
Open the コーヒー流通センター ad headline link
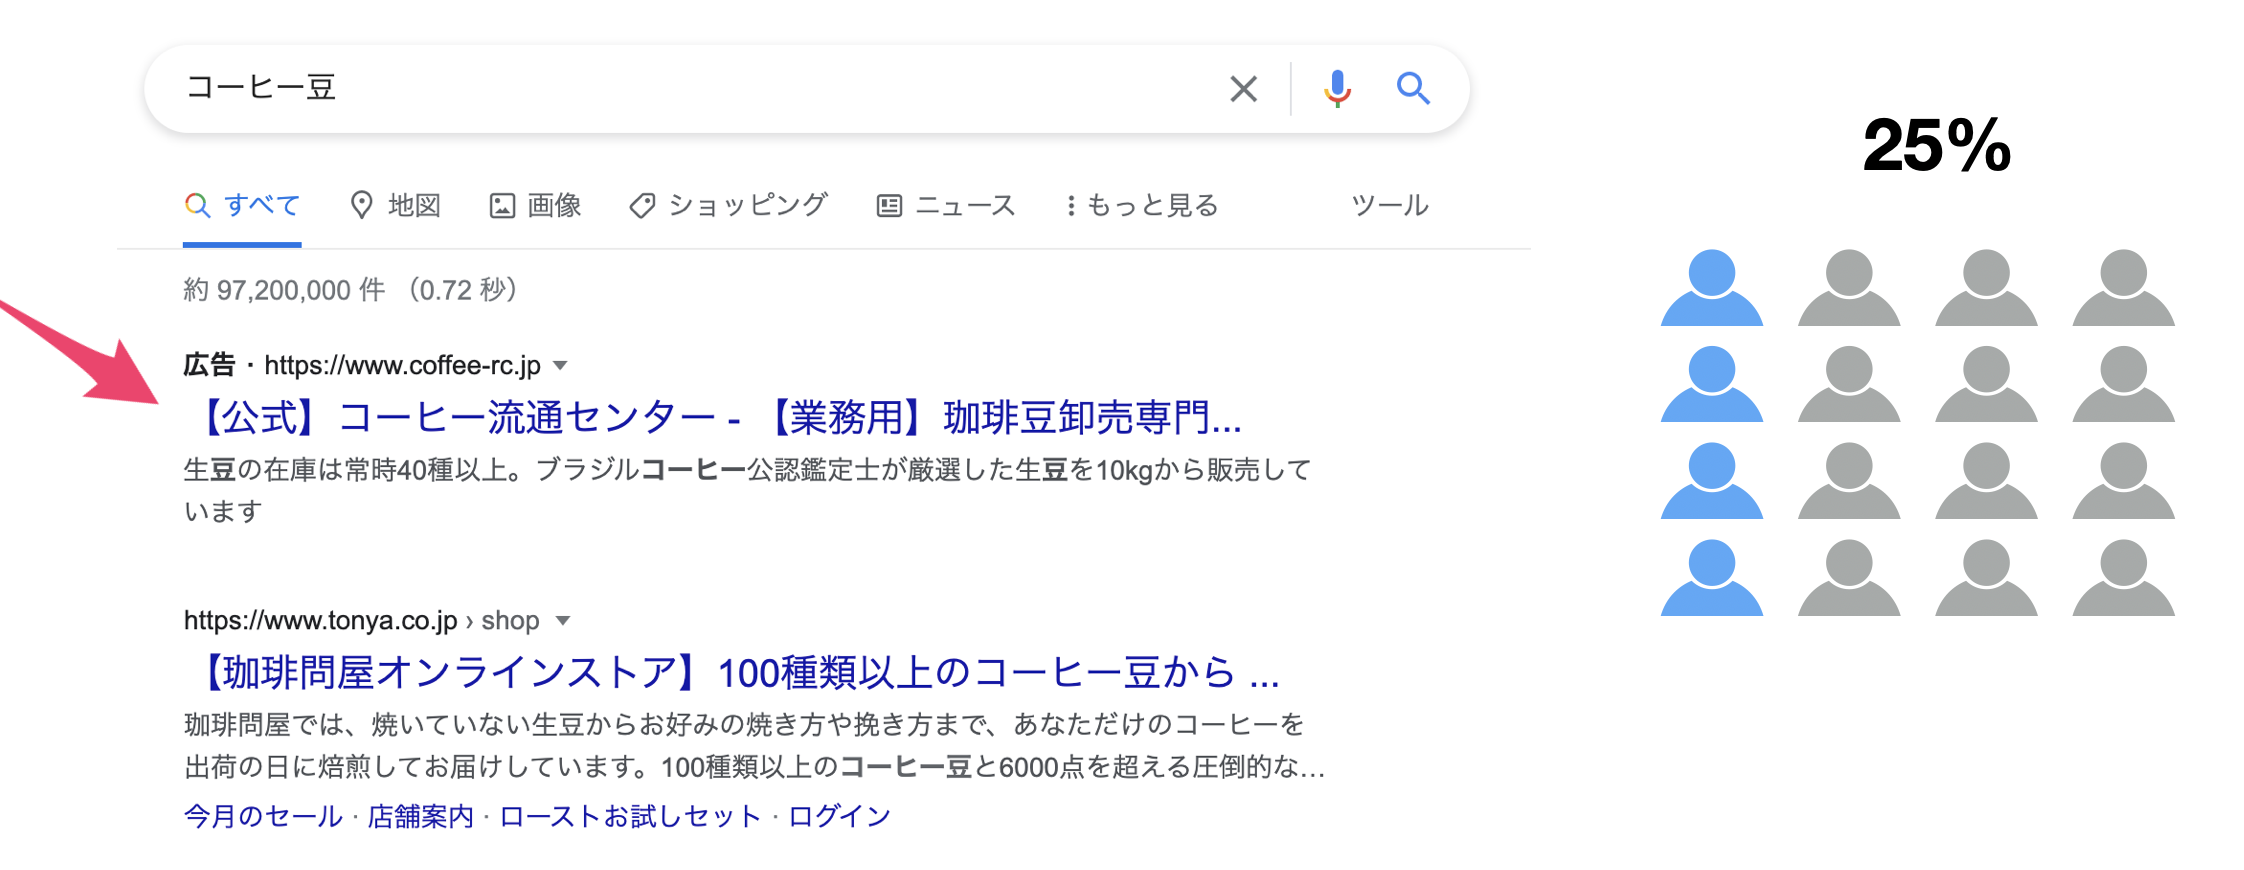point(713,418)
